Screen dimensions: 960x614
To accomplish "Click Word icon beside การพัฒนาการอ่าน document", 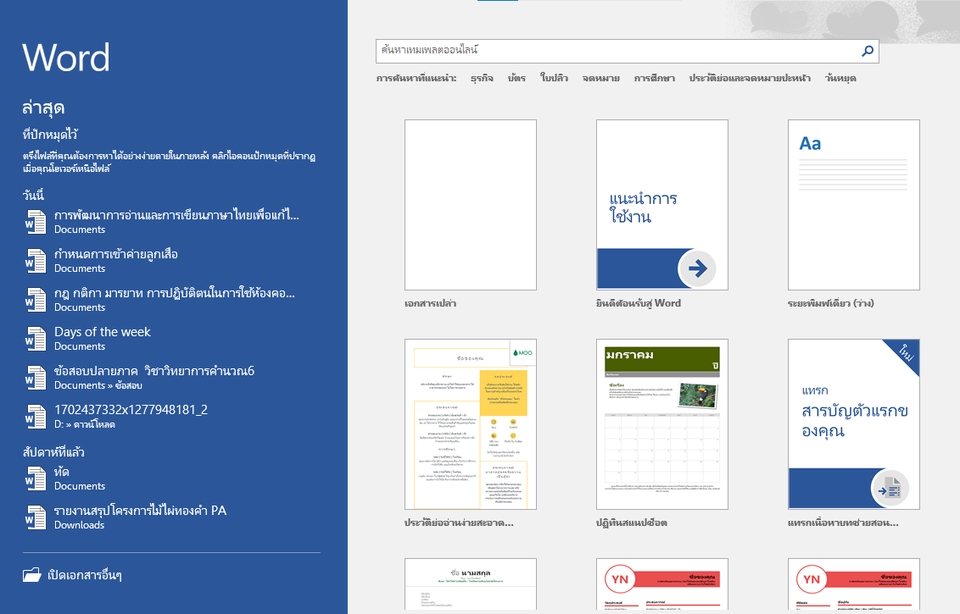I will pyautogui.click(x=35, y=222).
